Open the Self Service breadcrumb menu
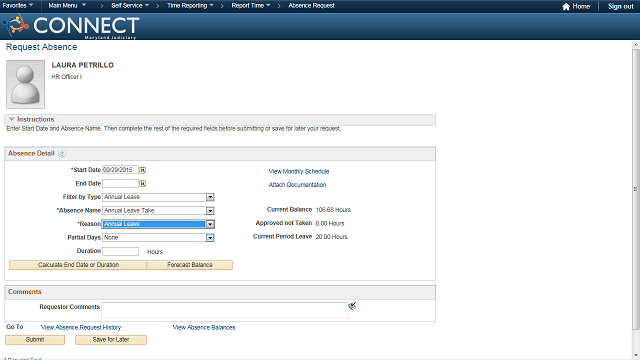This screenshot has width=640, height=360. [x=130, y=6]
